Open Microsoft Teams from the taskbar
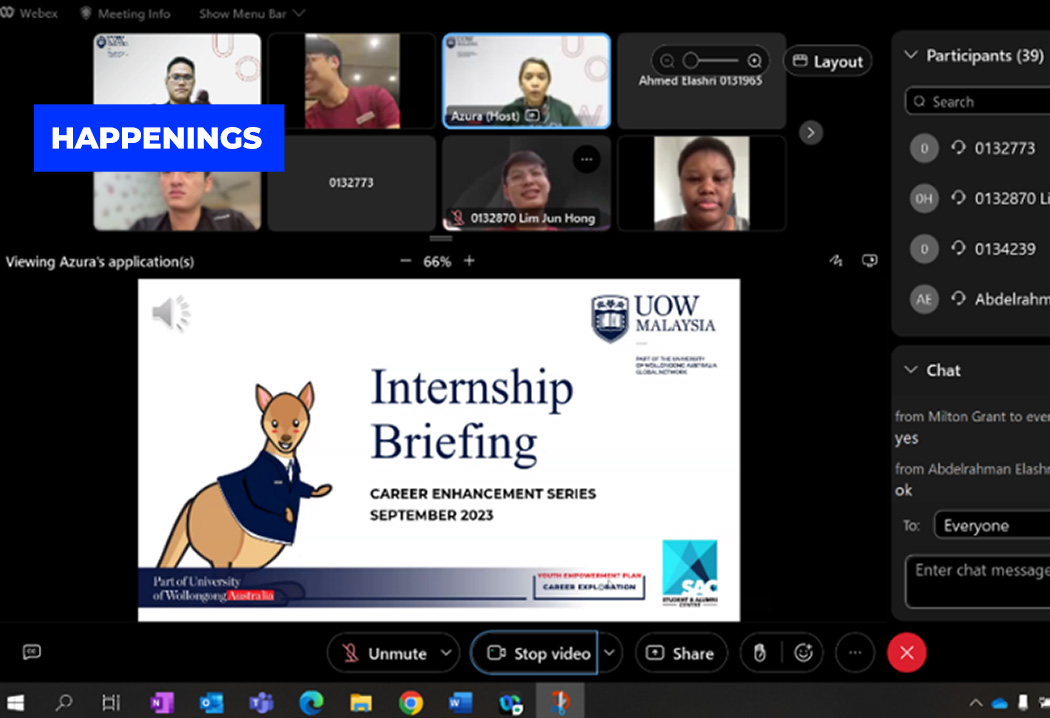 click(x=262, y=703)
